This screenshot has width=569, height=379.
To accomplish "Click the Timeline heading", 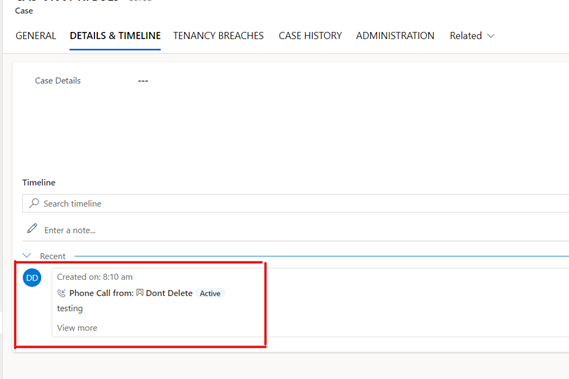I will click(39, 182).
